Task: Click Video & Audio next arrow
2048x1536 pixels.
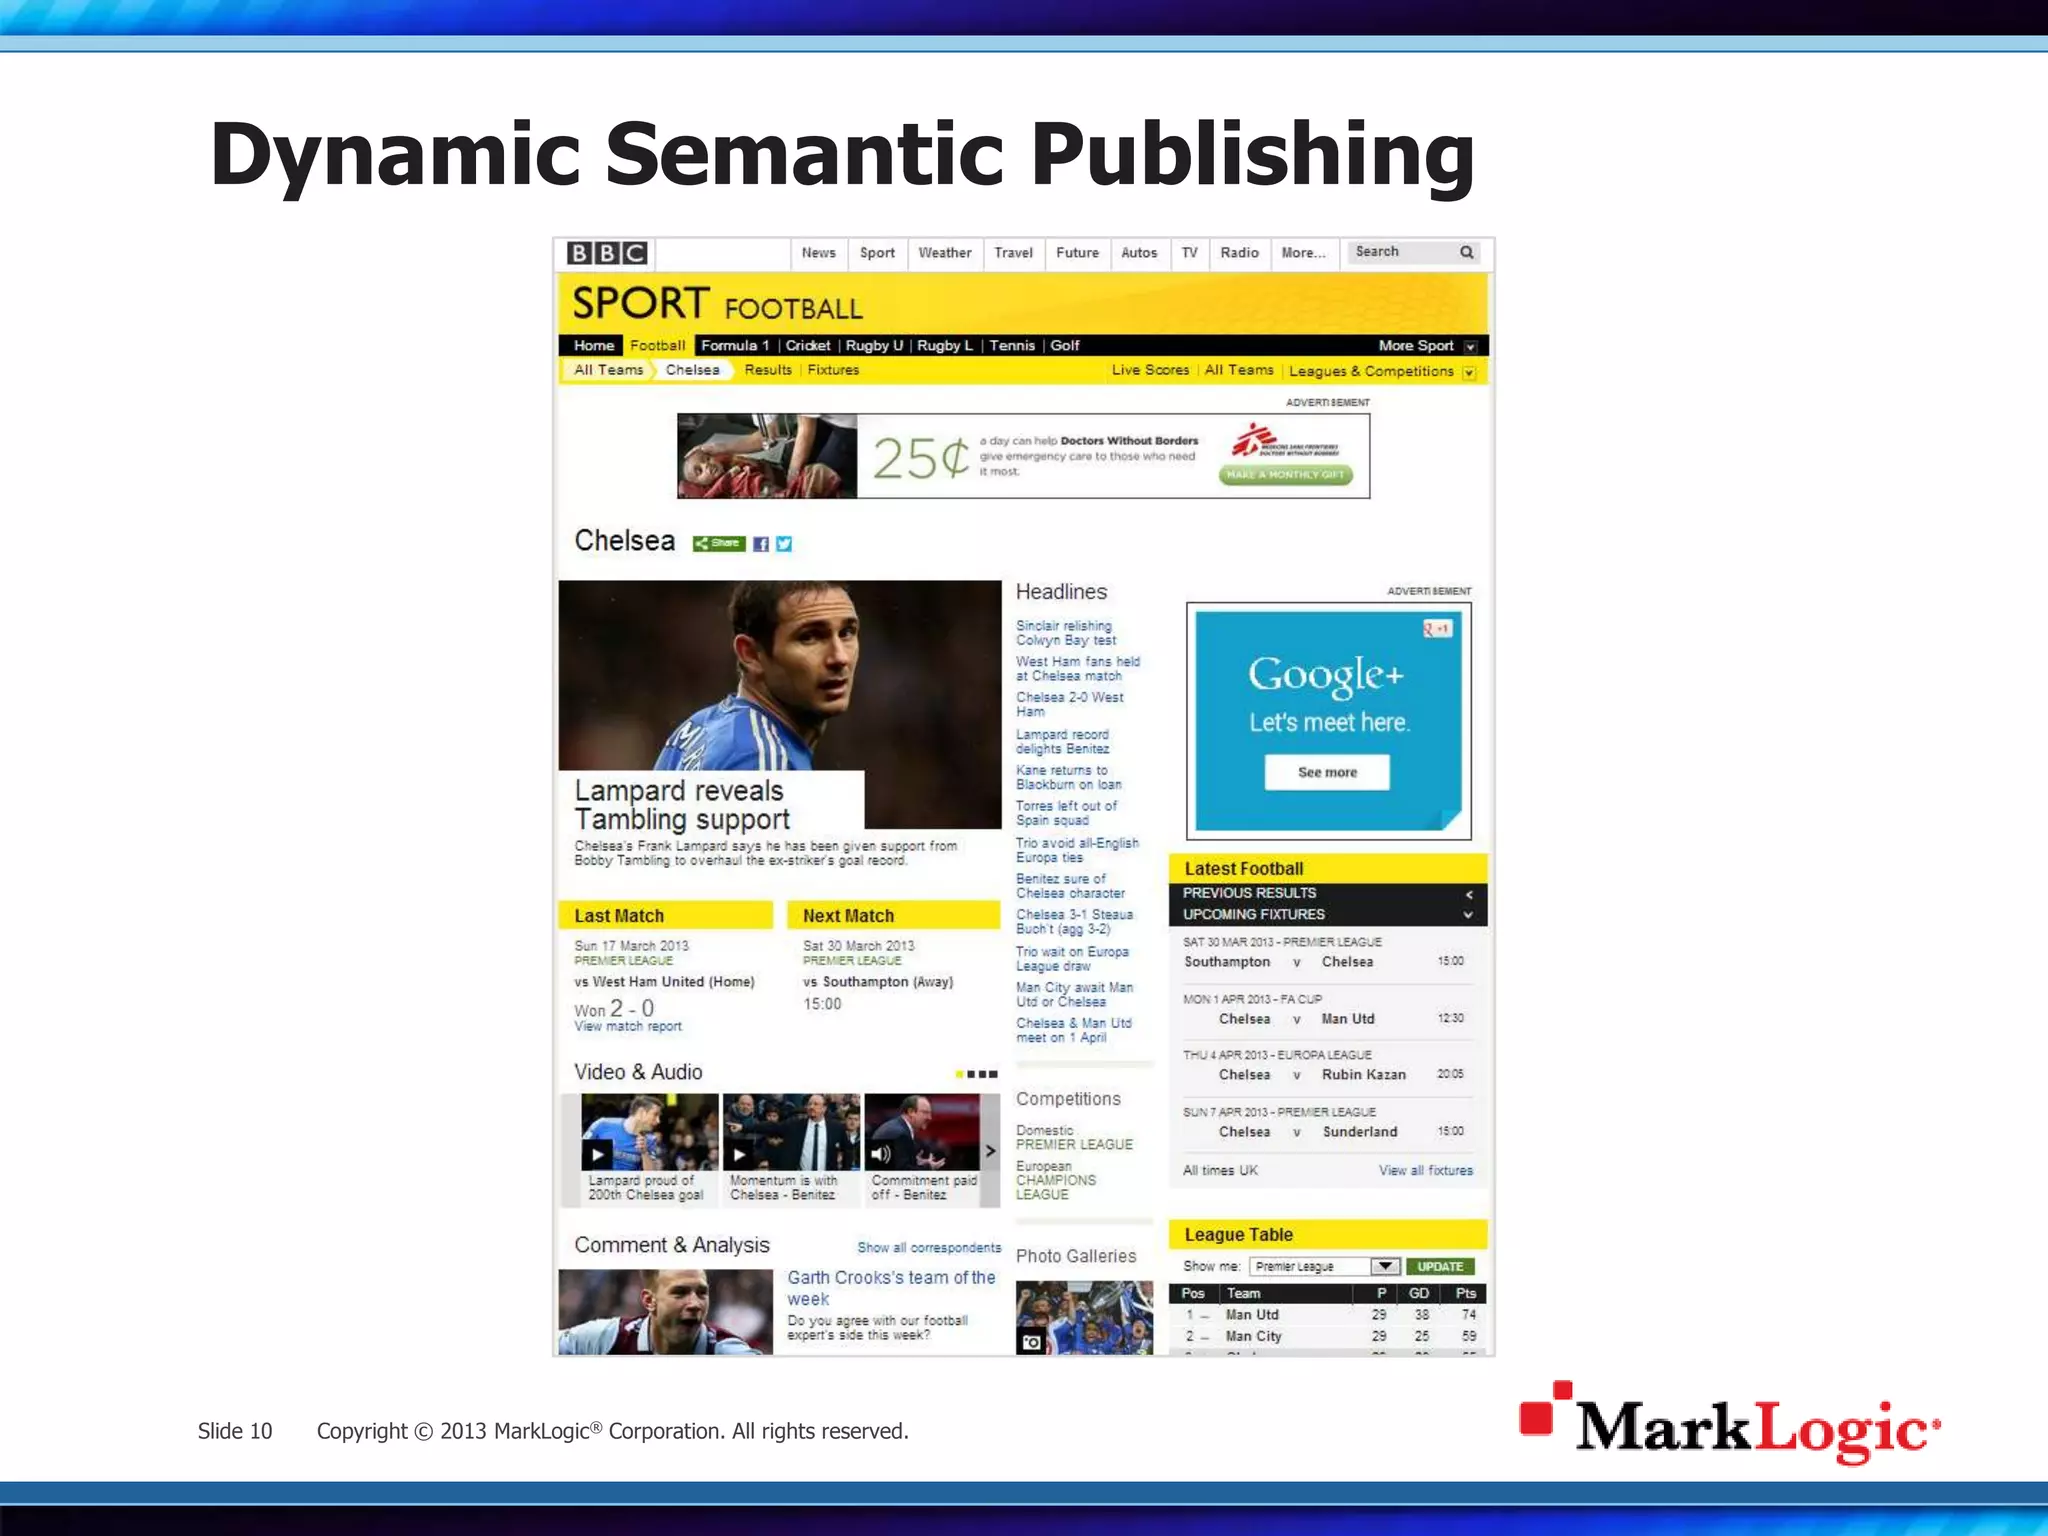Action: tap(990, 1151)
